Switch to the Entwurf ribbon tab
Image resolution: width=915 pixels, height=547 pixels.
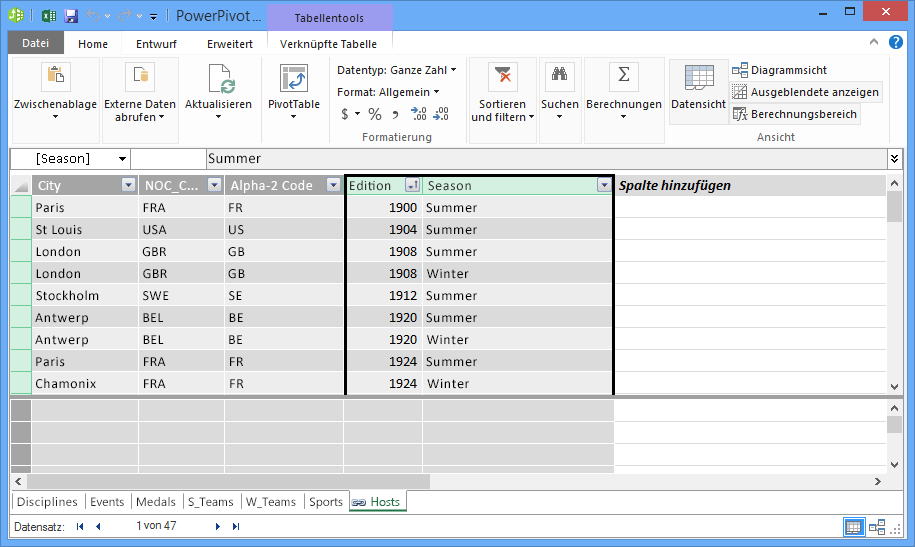(x=156, y=44)
